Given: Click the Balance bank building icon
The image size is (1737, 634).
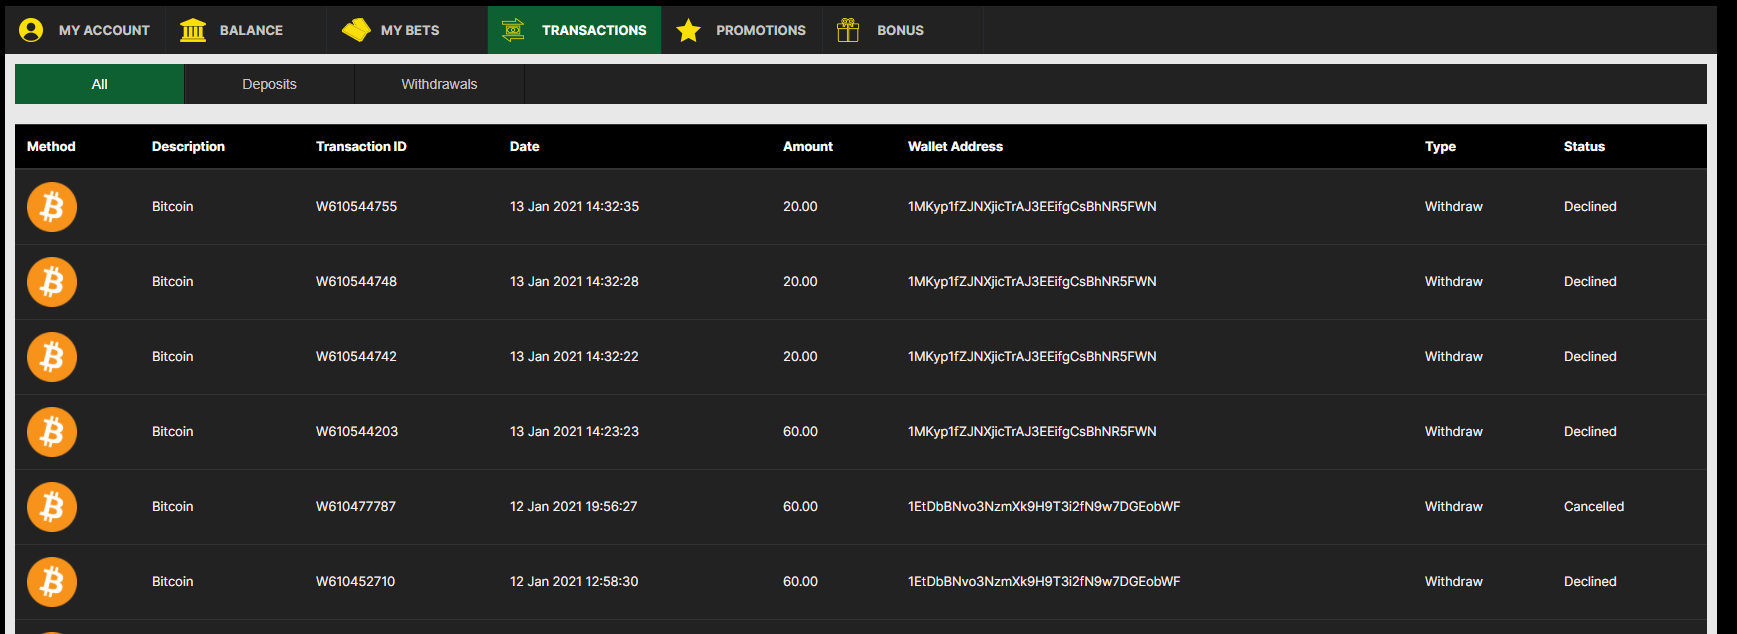Looking at the screenshot, I should pos(193,30).
